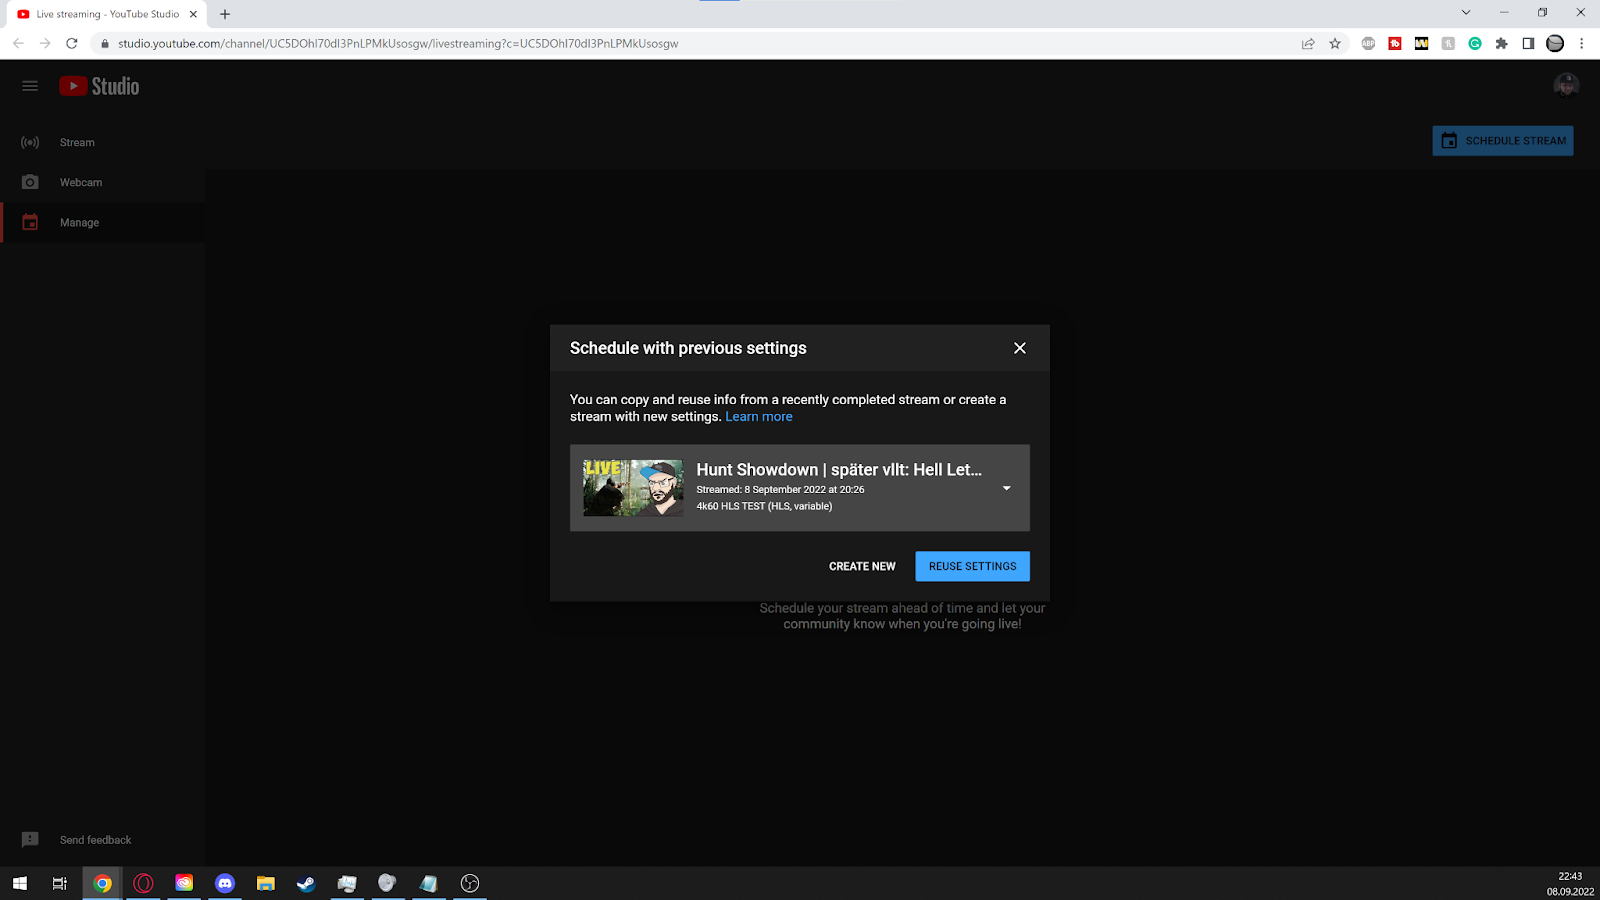The height and width of the screenshot is (900, 1600).
Task: Click the Manage calendar icon
Action: 30,222
